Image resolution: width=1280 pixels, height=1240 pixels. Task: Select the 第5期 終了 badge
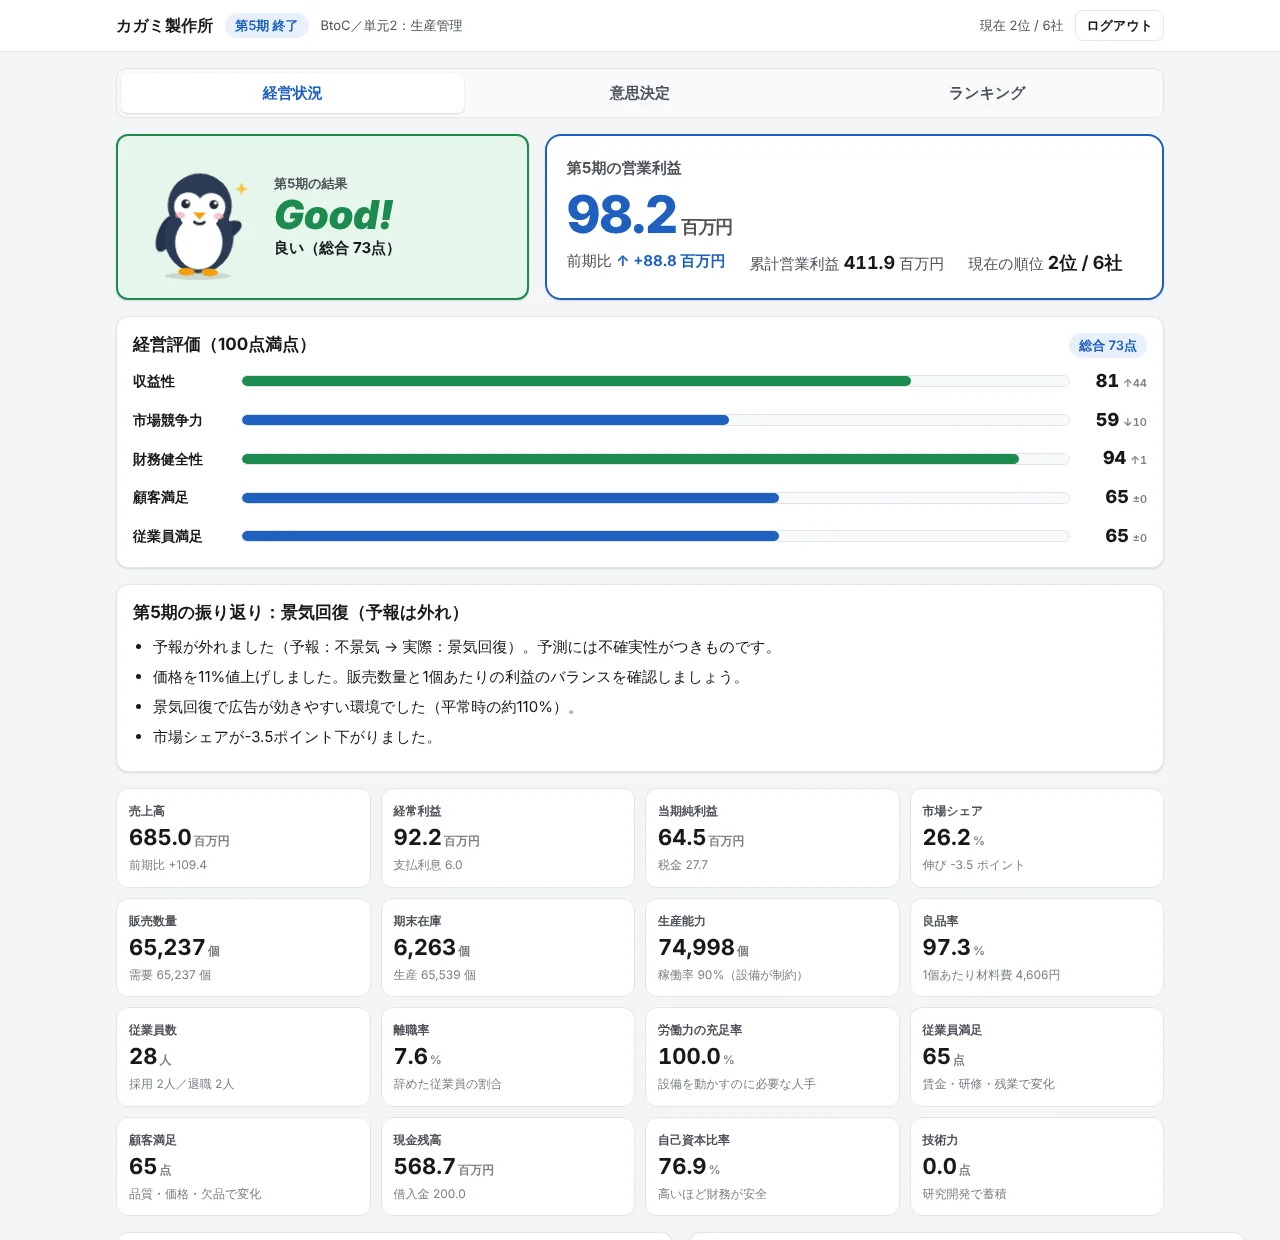(267, 26)
